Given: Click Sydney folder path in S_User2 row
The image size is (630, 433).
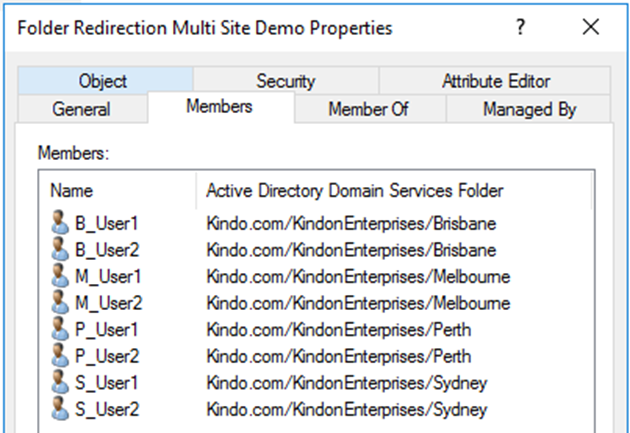Looking at the screenshot, I should coord(347,409).
